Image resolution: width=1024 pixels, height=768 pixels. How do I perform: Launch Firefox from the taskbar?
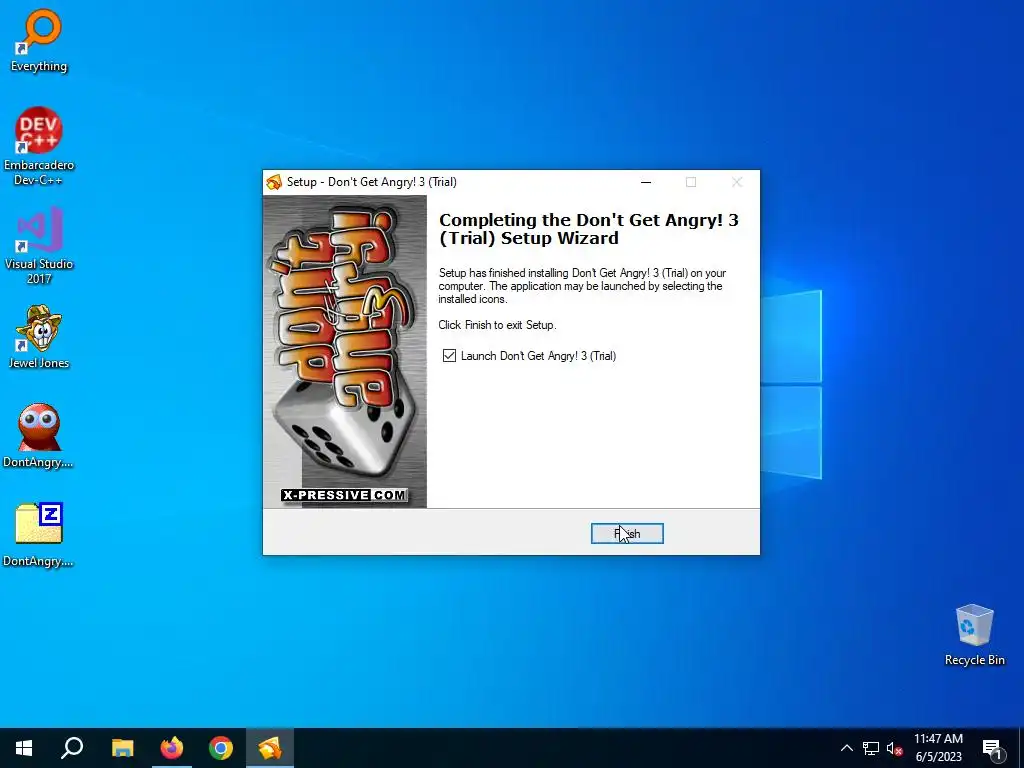[172, 748]
